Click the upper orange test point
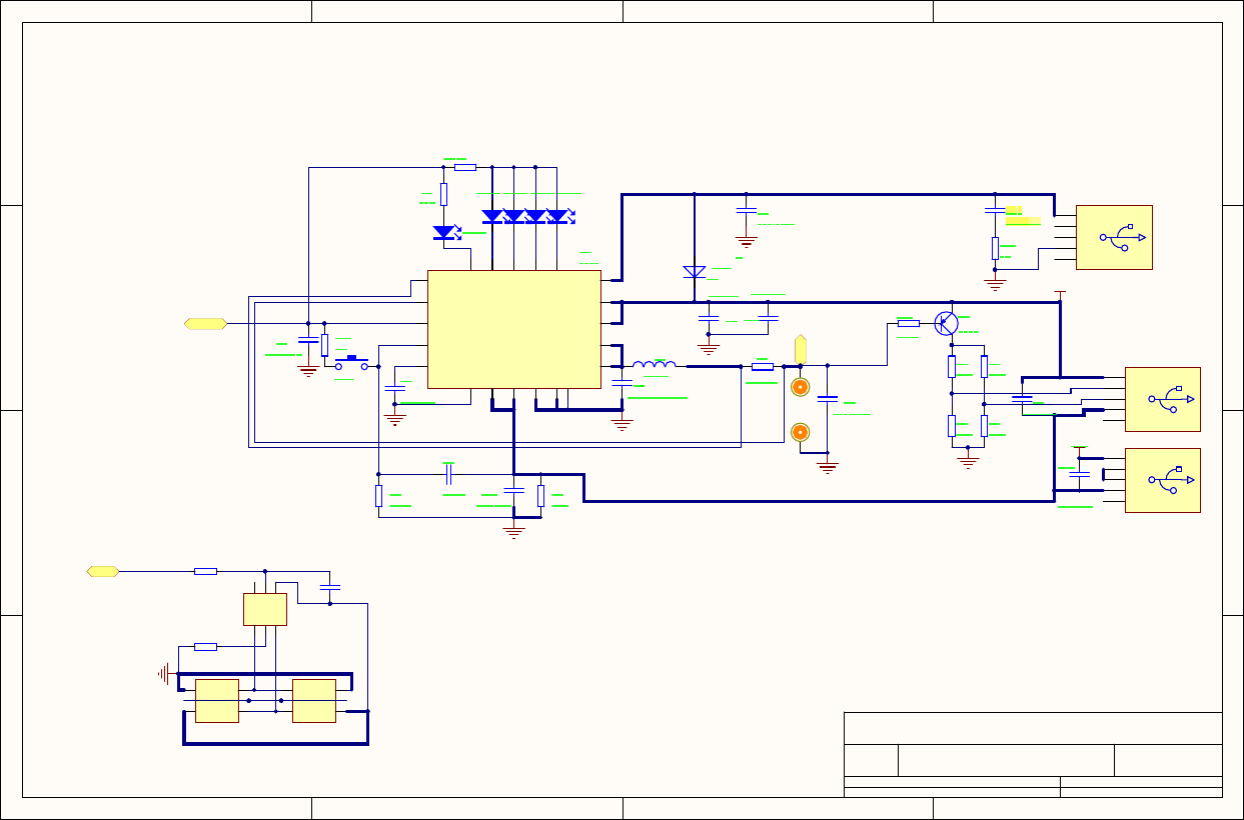 pyautogui.click(x=800, y=387)
